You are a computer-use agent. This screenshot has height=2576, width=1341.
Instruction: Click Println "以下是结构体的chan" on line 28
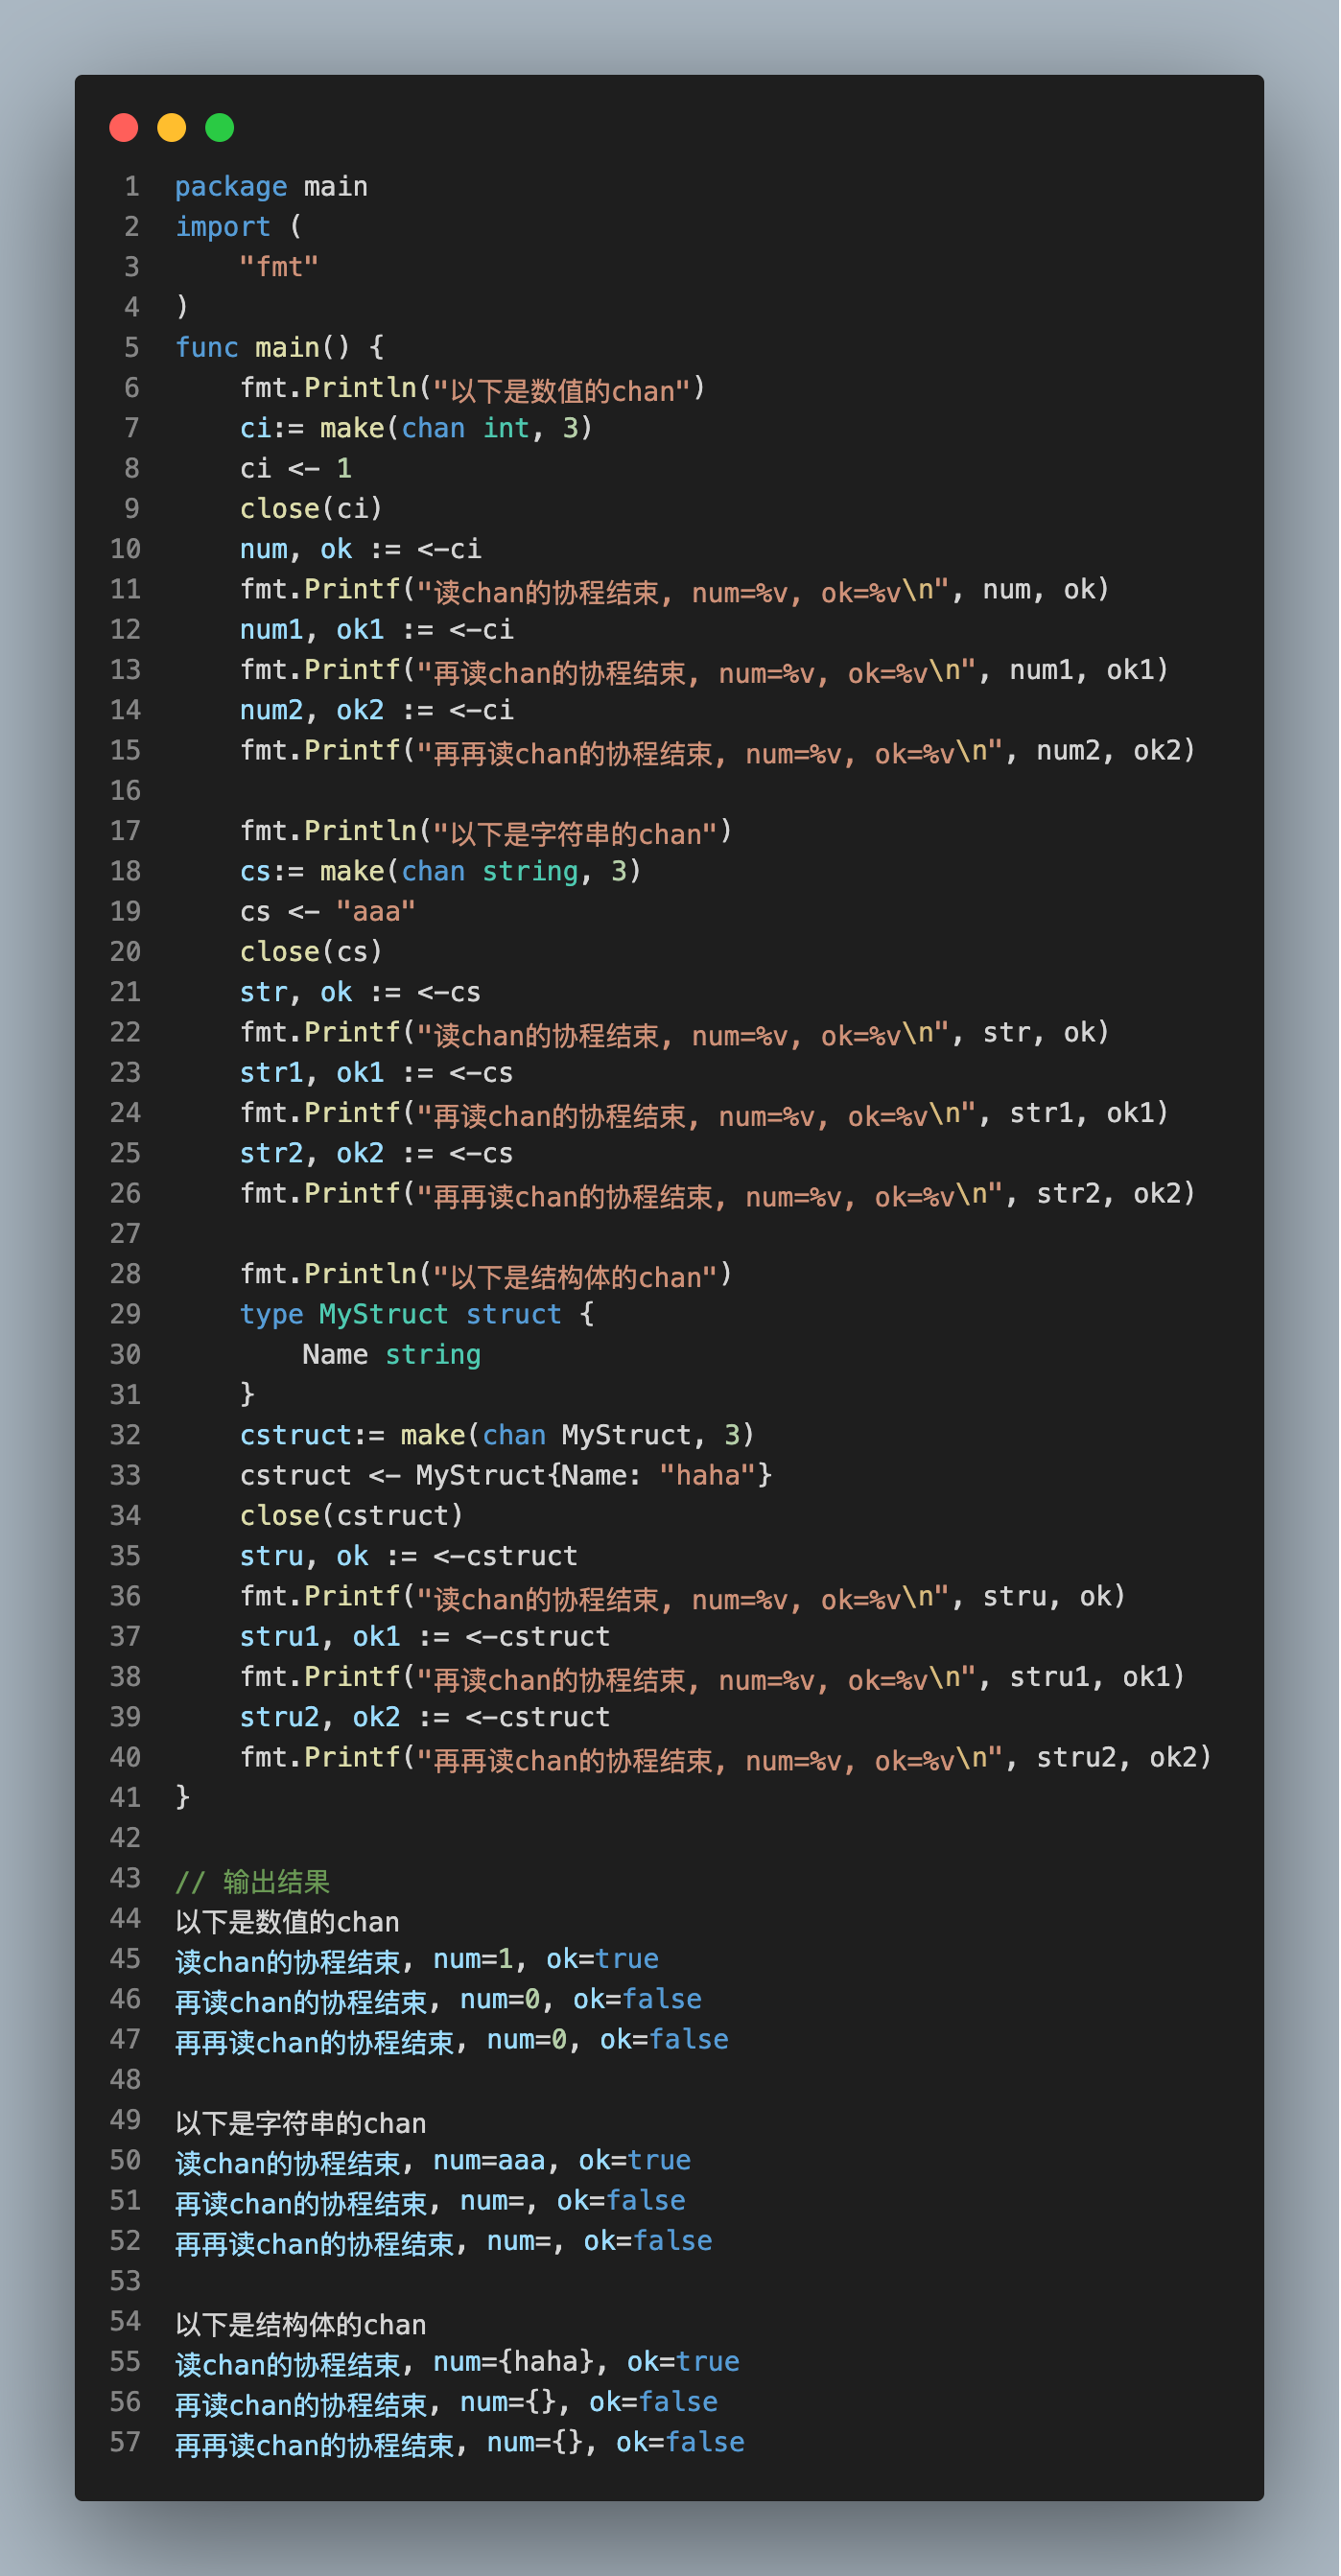[x=487, y=1275]
